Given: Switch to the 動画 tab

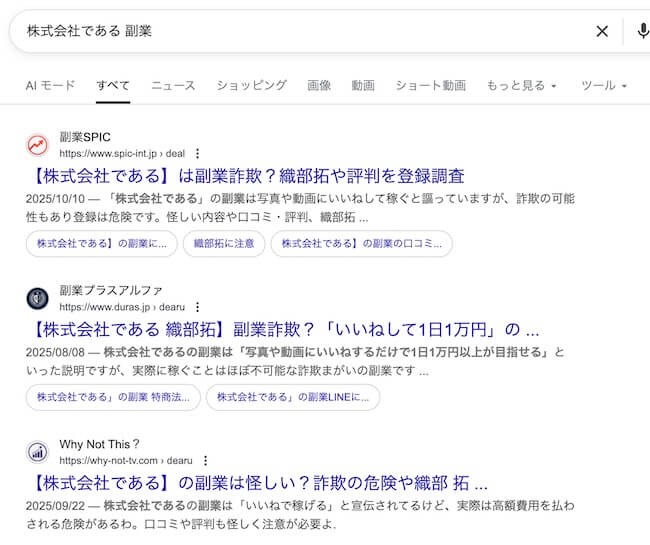Looking at the screenshot, I should [x=363, y=85].
